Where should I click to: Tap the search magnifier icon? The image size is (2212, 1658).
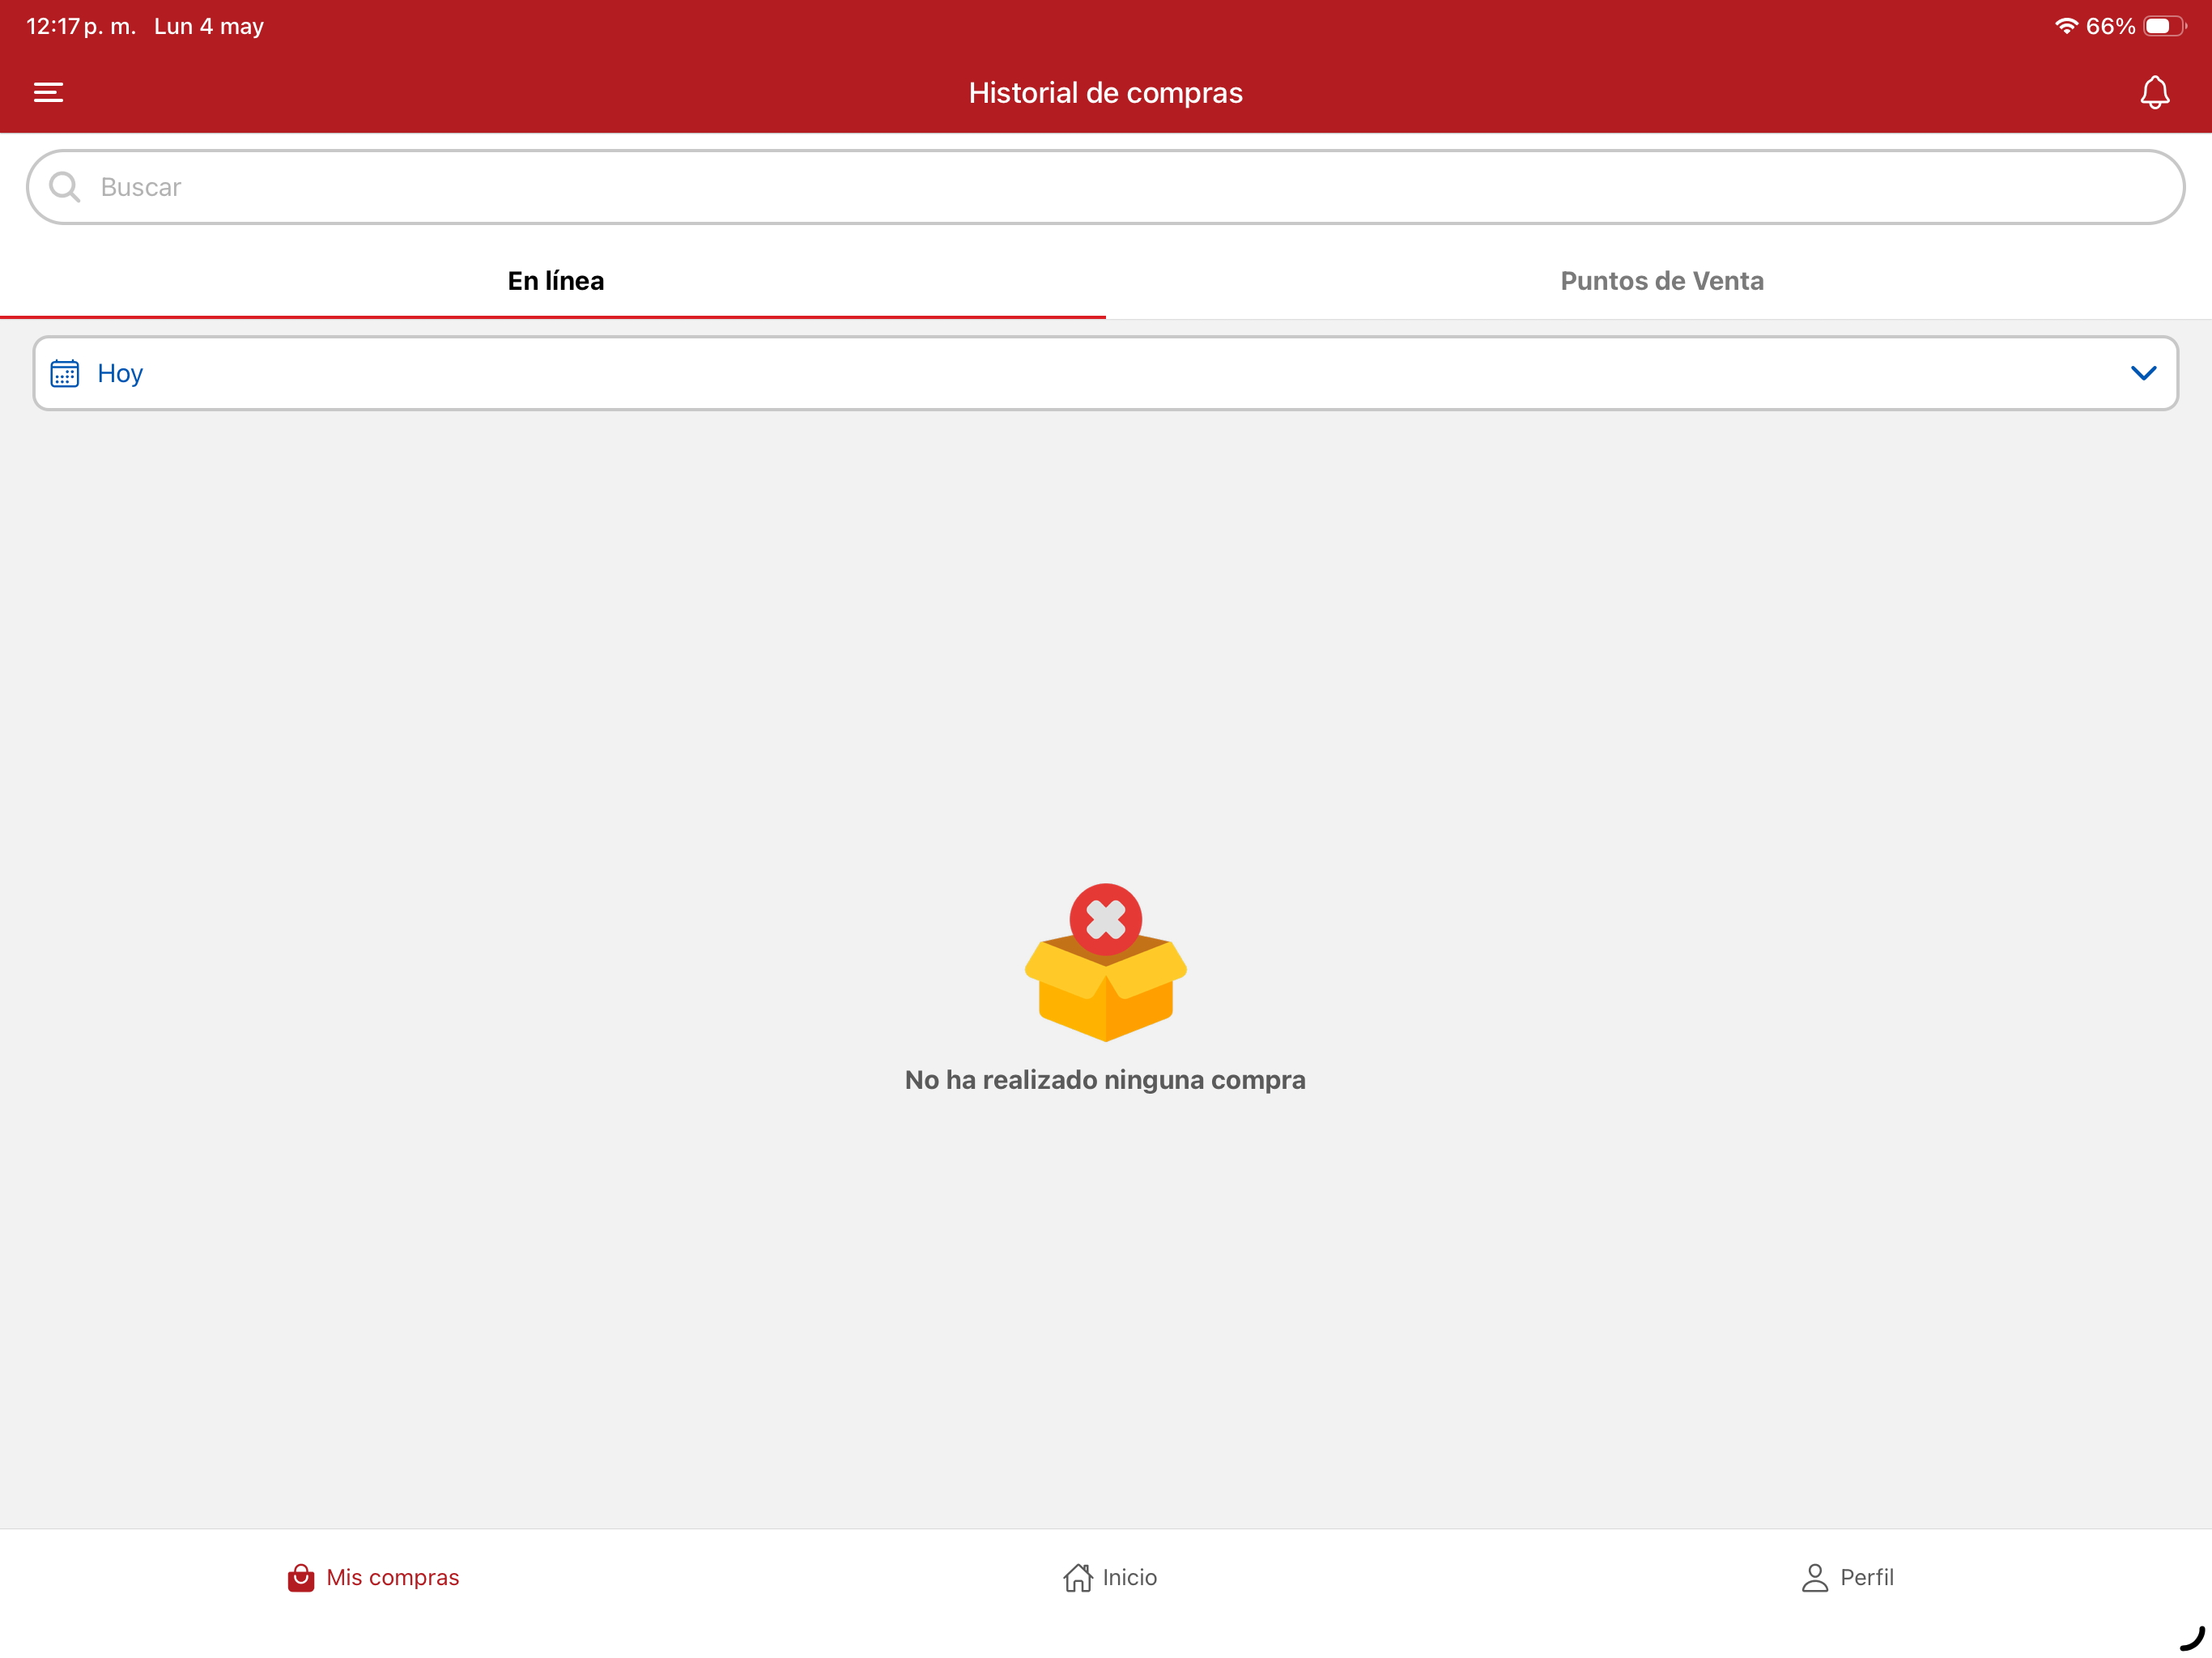(65, 187)
